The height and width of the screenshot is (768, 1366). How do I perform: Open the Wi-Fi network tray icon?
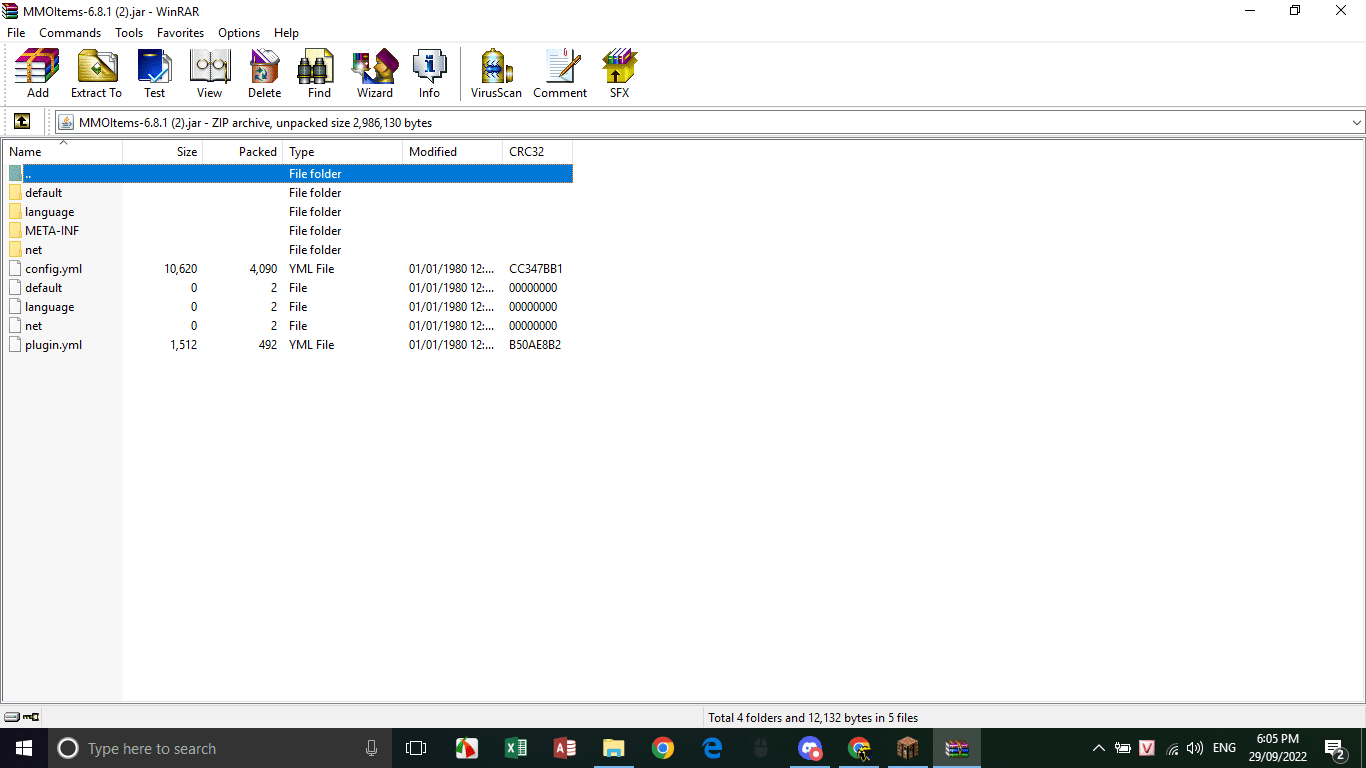pos(1172,748)
